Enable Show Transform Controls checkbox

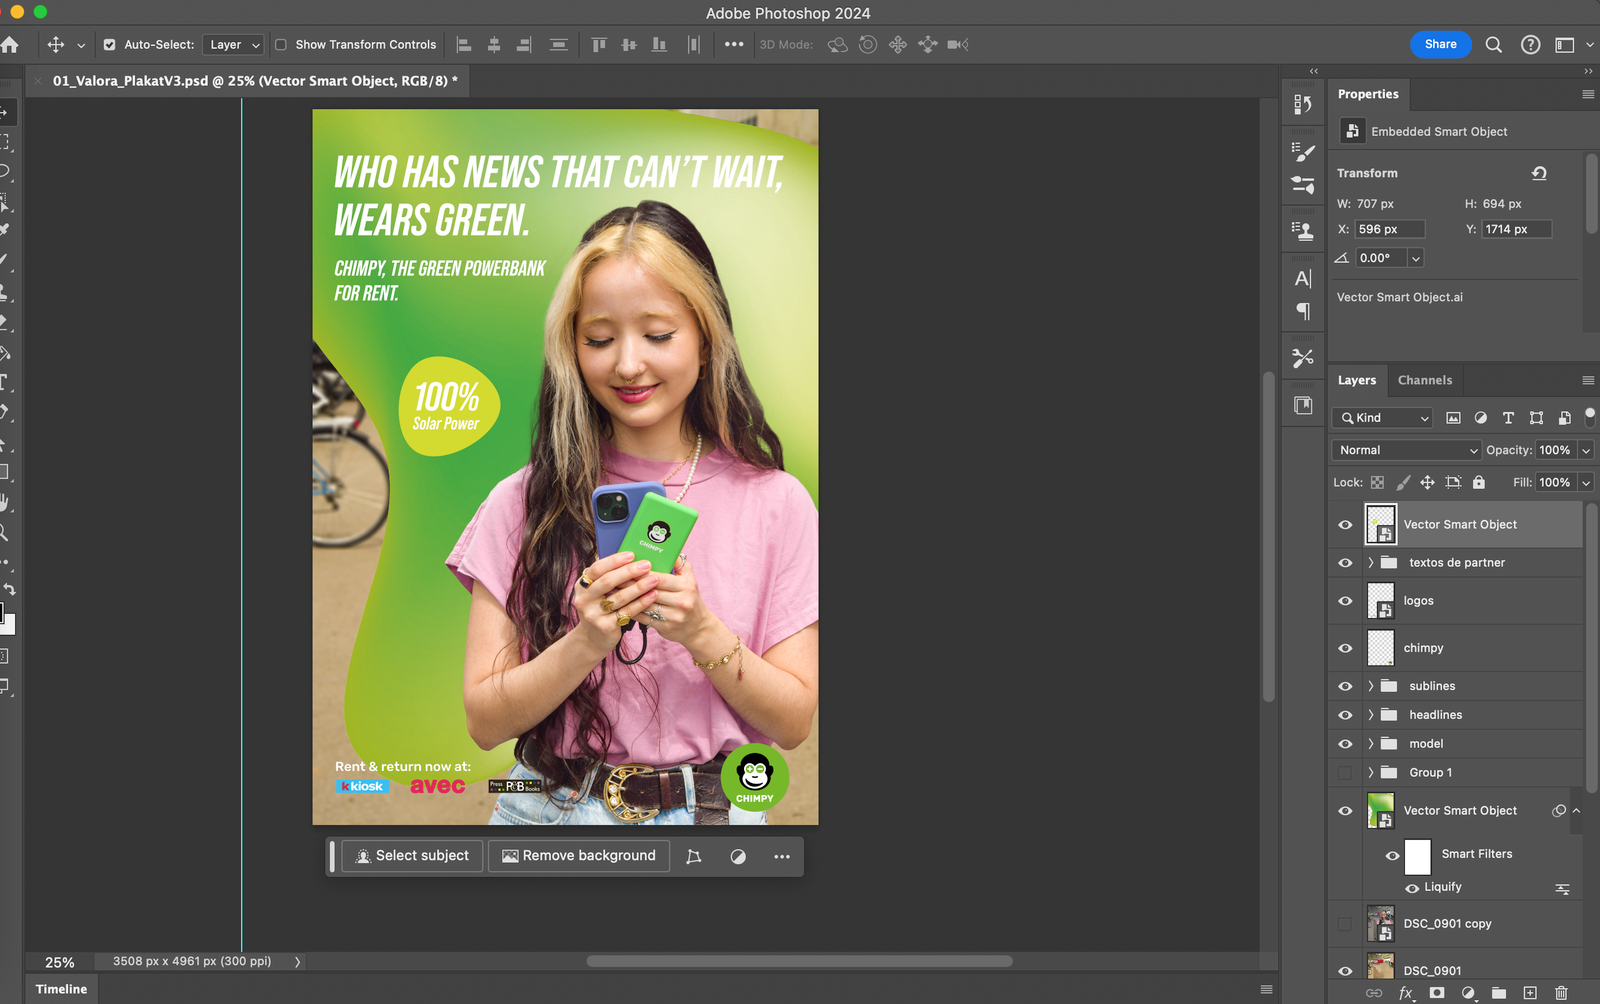point(281,45)
